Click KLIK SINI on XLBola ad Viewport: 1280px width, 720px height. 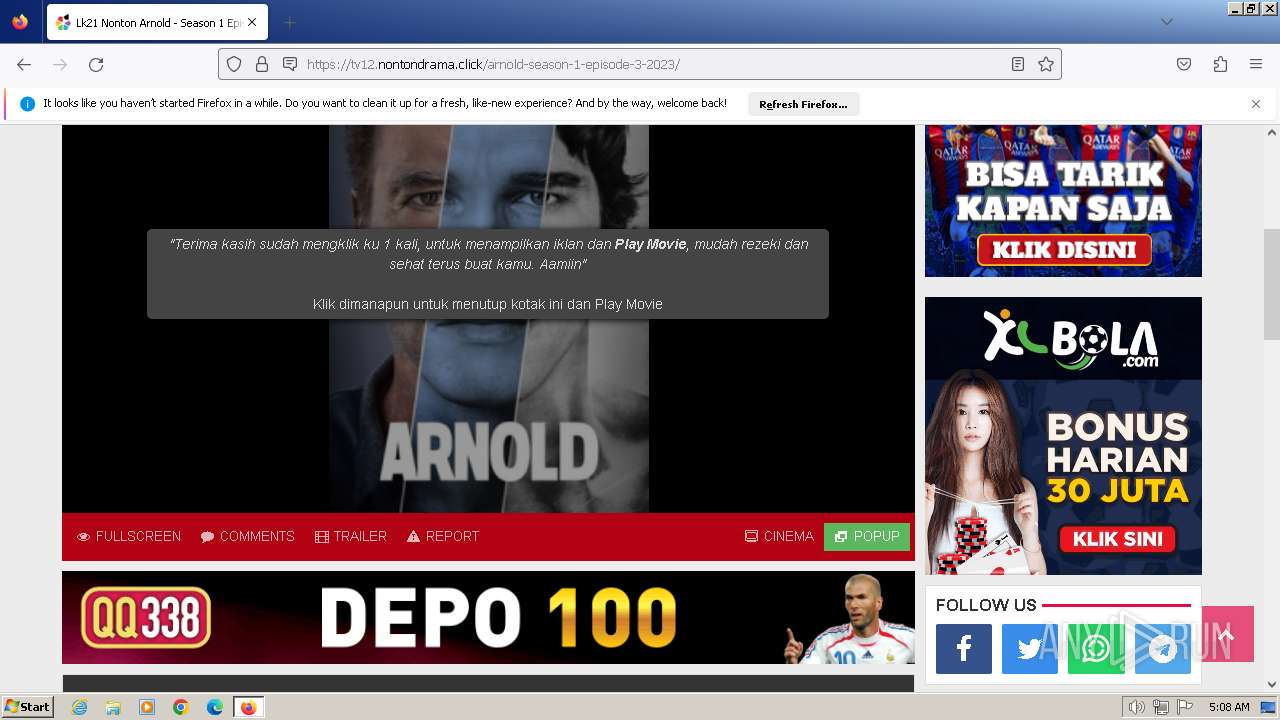(1117, 539)
